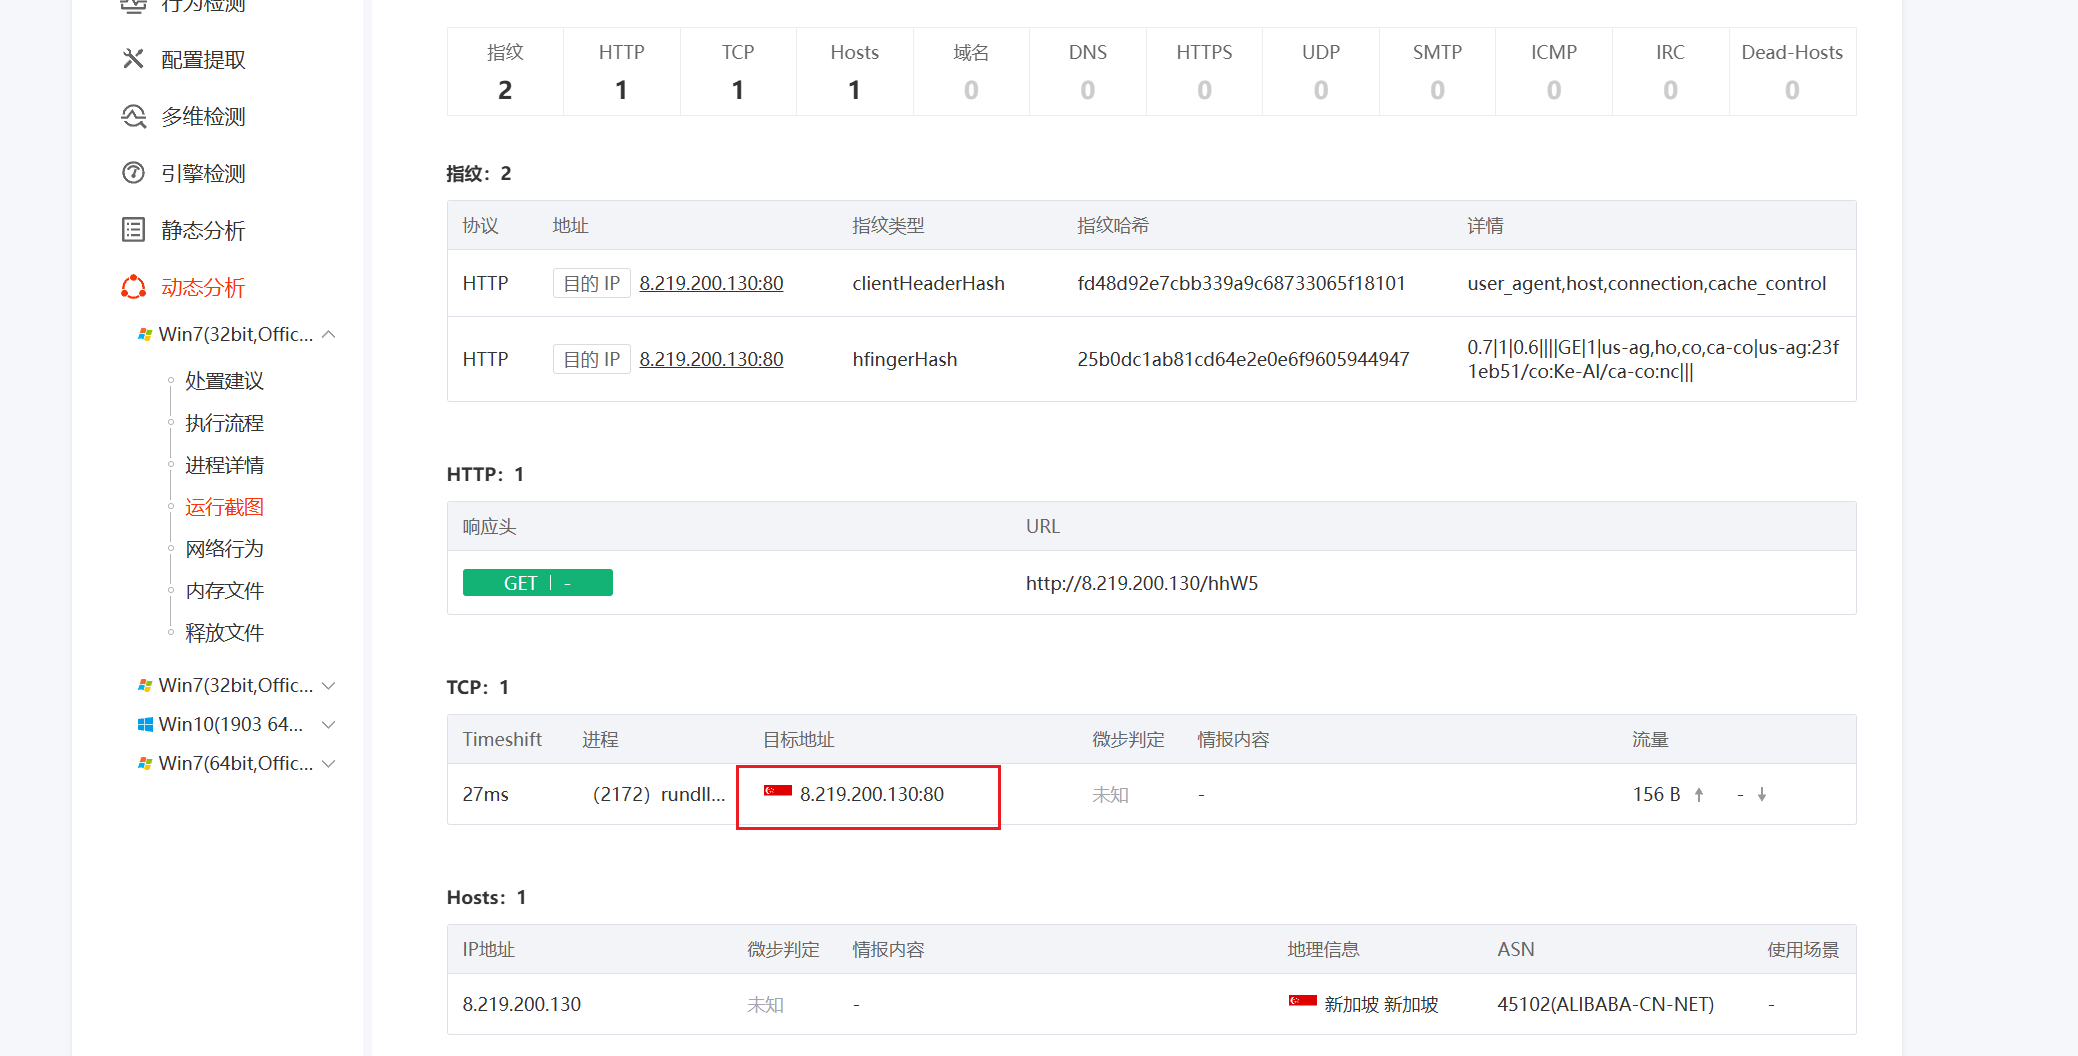Open the hfingerHash row IP link
The image size is (2078, 1056).
711,359
